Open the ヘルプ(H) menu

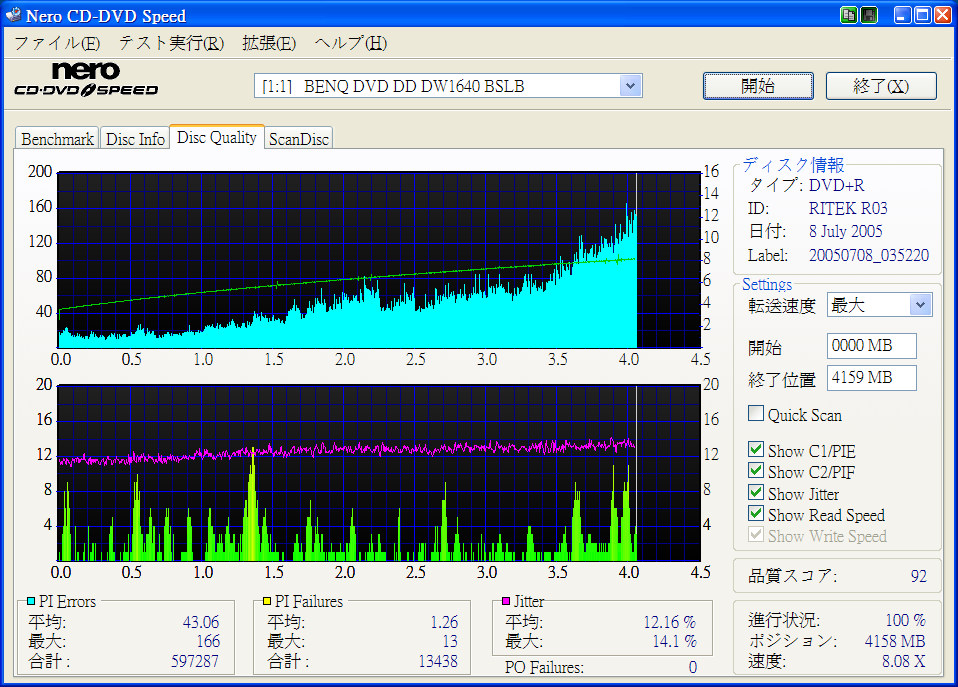tap(351, 43)
